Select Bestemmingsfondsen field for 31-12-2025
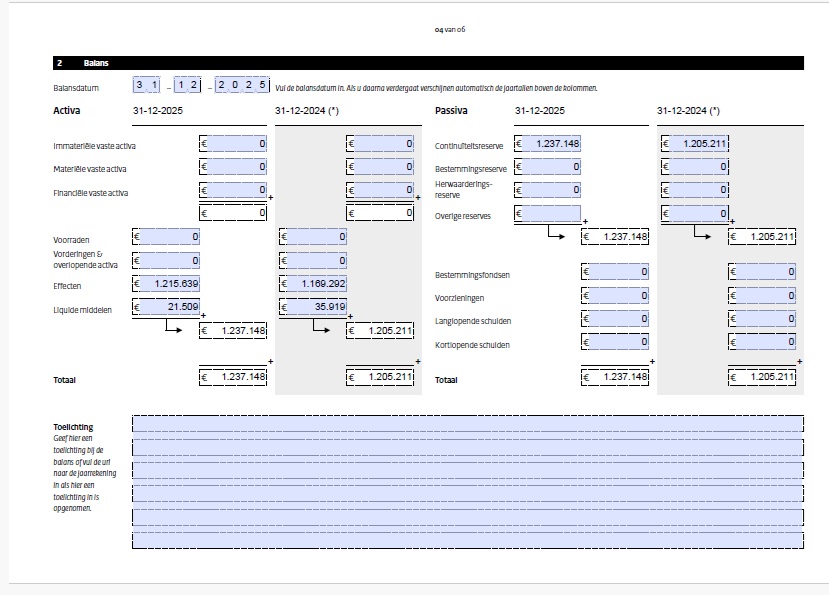 pyautogui.click(x=615, y=271)
